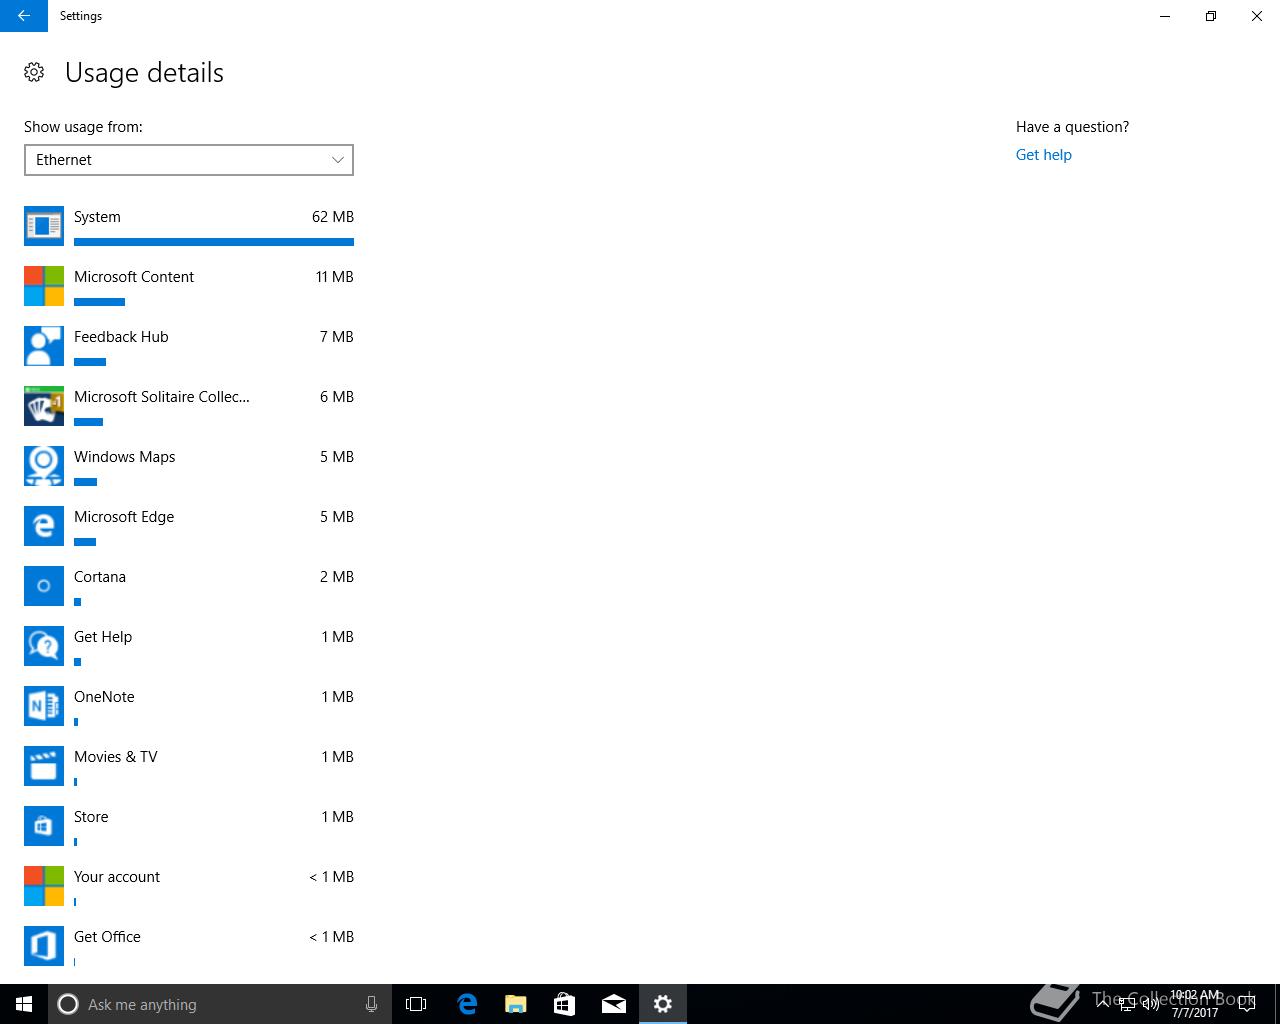Click the Microsoft Content usage bar
The image size is (1280, 1024).
click(x=99, y=302)
